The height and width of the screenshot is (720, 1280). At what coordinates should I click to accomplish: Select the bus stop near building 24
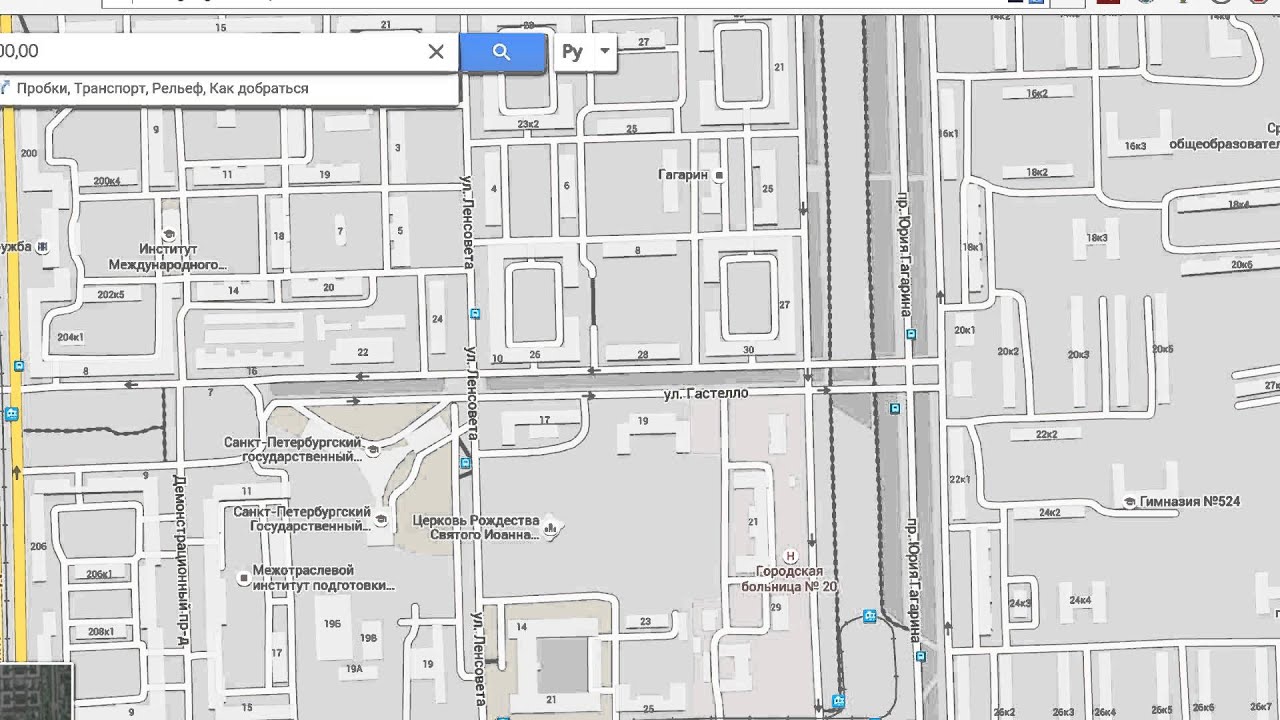coord(475,314)
